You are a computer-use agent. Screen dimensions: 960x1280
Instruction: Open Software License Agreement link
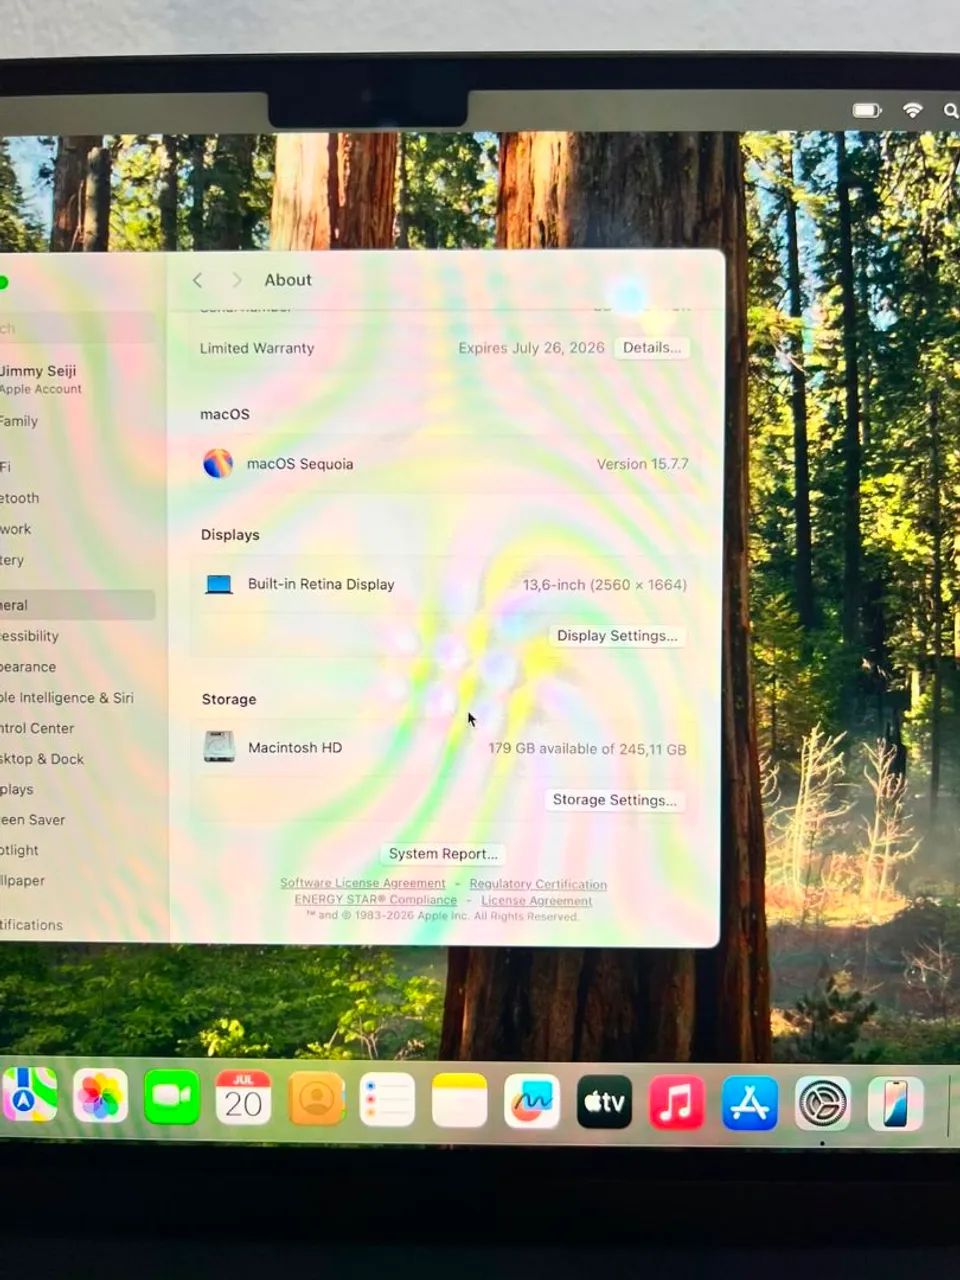pyautogui.click(x=363, y=883)
